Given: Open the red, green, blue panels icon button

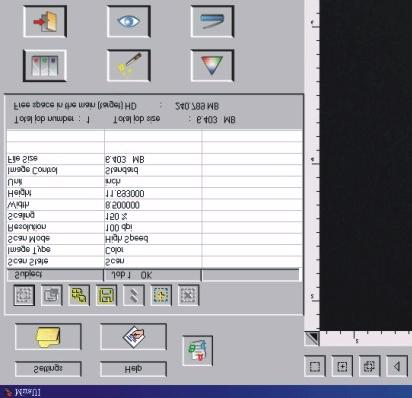Looking at the screenshot, I should pos(45,65).
